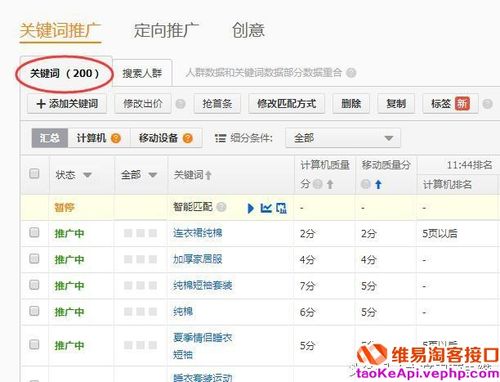This screenshot has height=382, width=500.
Task: Open keyword link 加厚家居服
Action: tap(198, 259)
